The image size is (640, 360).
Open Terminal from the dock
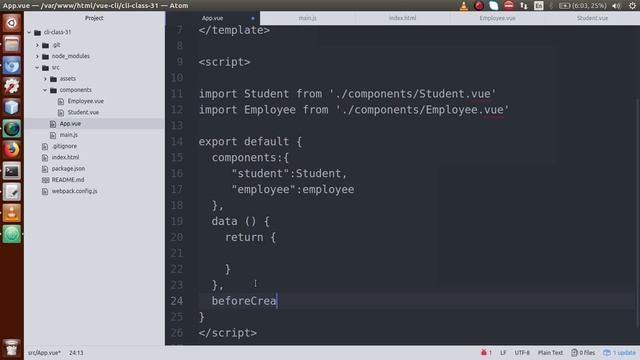click(11, 171)
